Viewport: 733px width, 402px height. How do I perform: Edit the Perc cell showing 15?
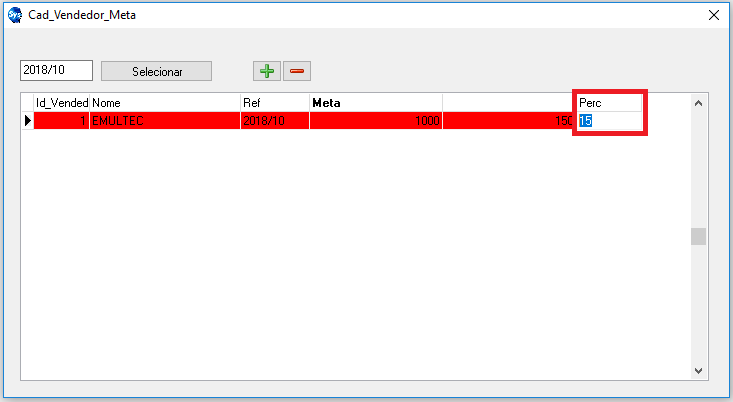point(609,121)
